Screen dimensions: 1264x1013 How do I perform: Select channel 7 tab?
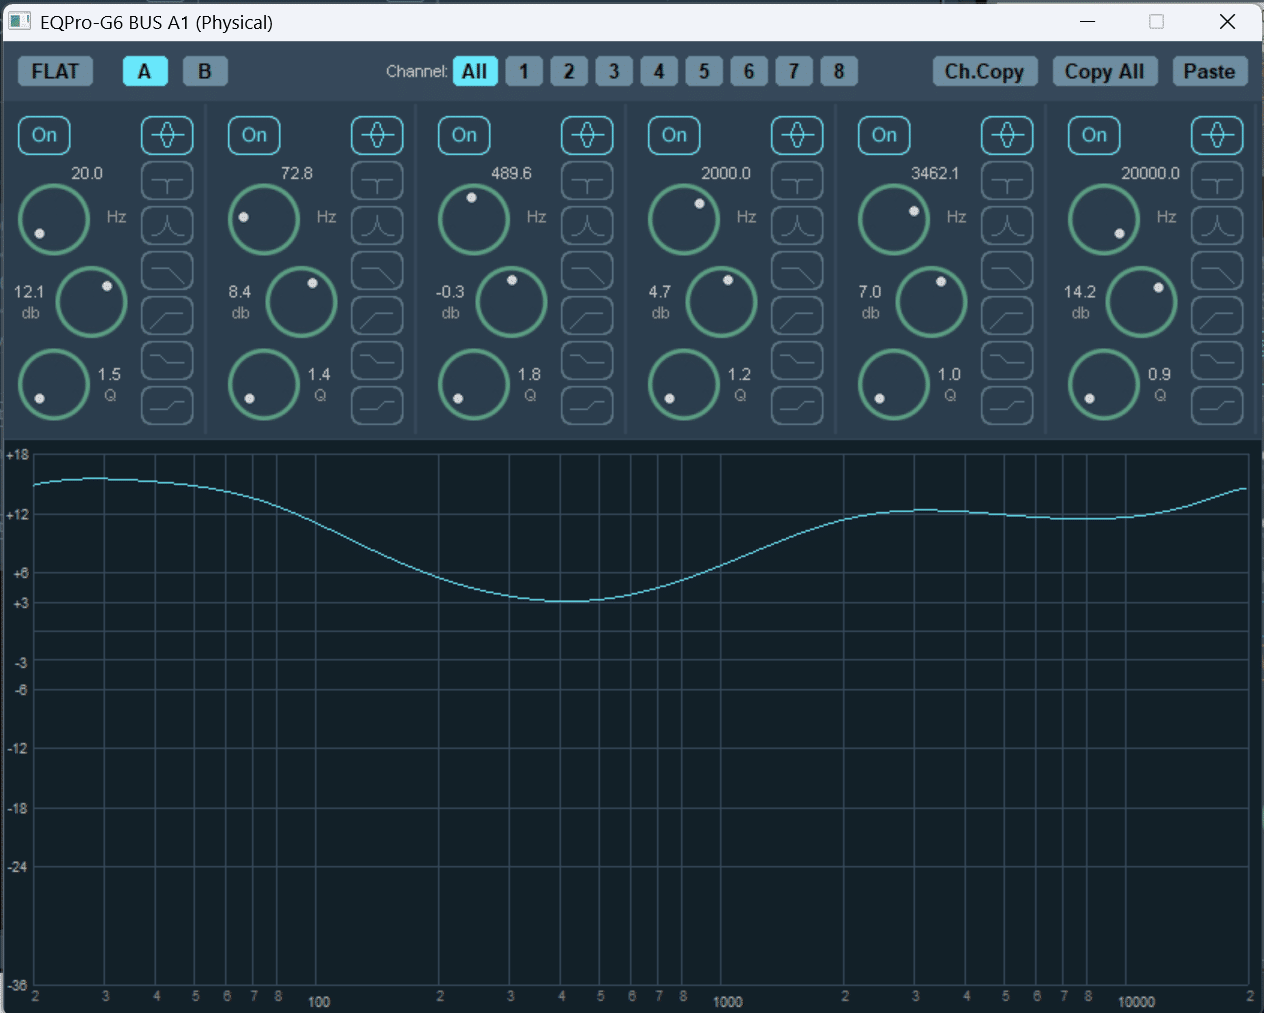[x=794, y=71]
